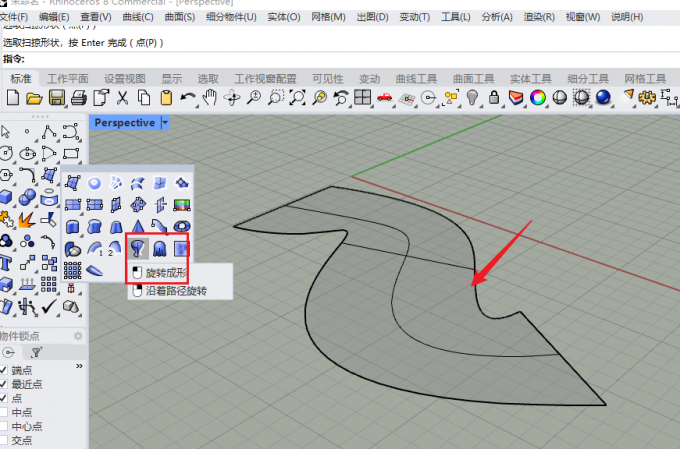Open 物件锁点 panel settings gear

(x=78, y=336)
